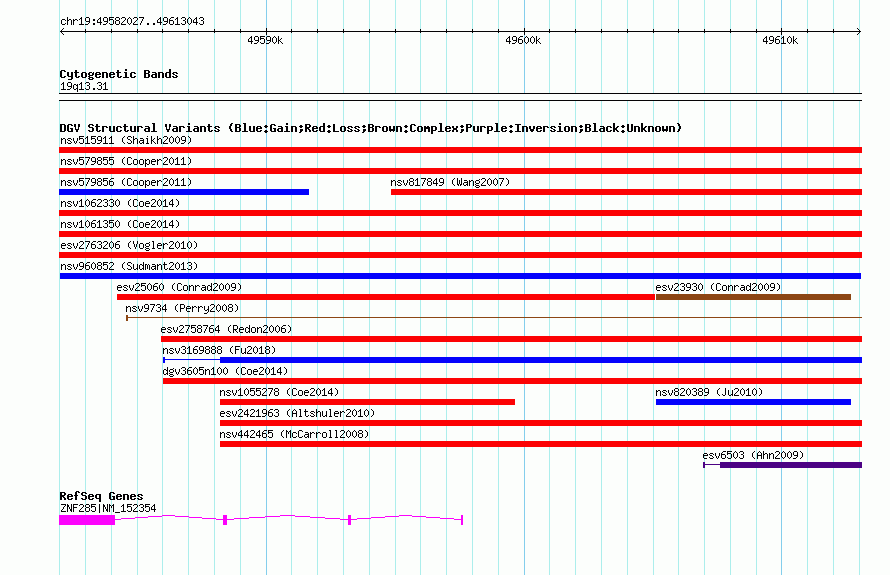Image resolution: width=890 pixels, height=575 pixels.
Task: Select the red dgv3605n100 loss bar
Action: 513,381
